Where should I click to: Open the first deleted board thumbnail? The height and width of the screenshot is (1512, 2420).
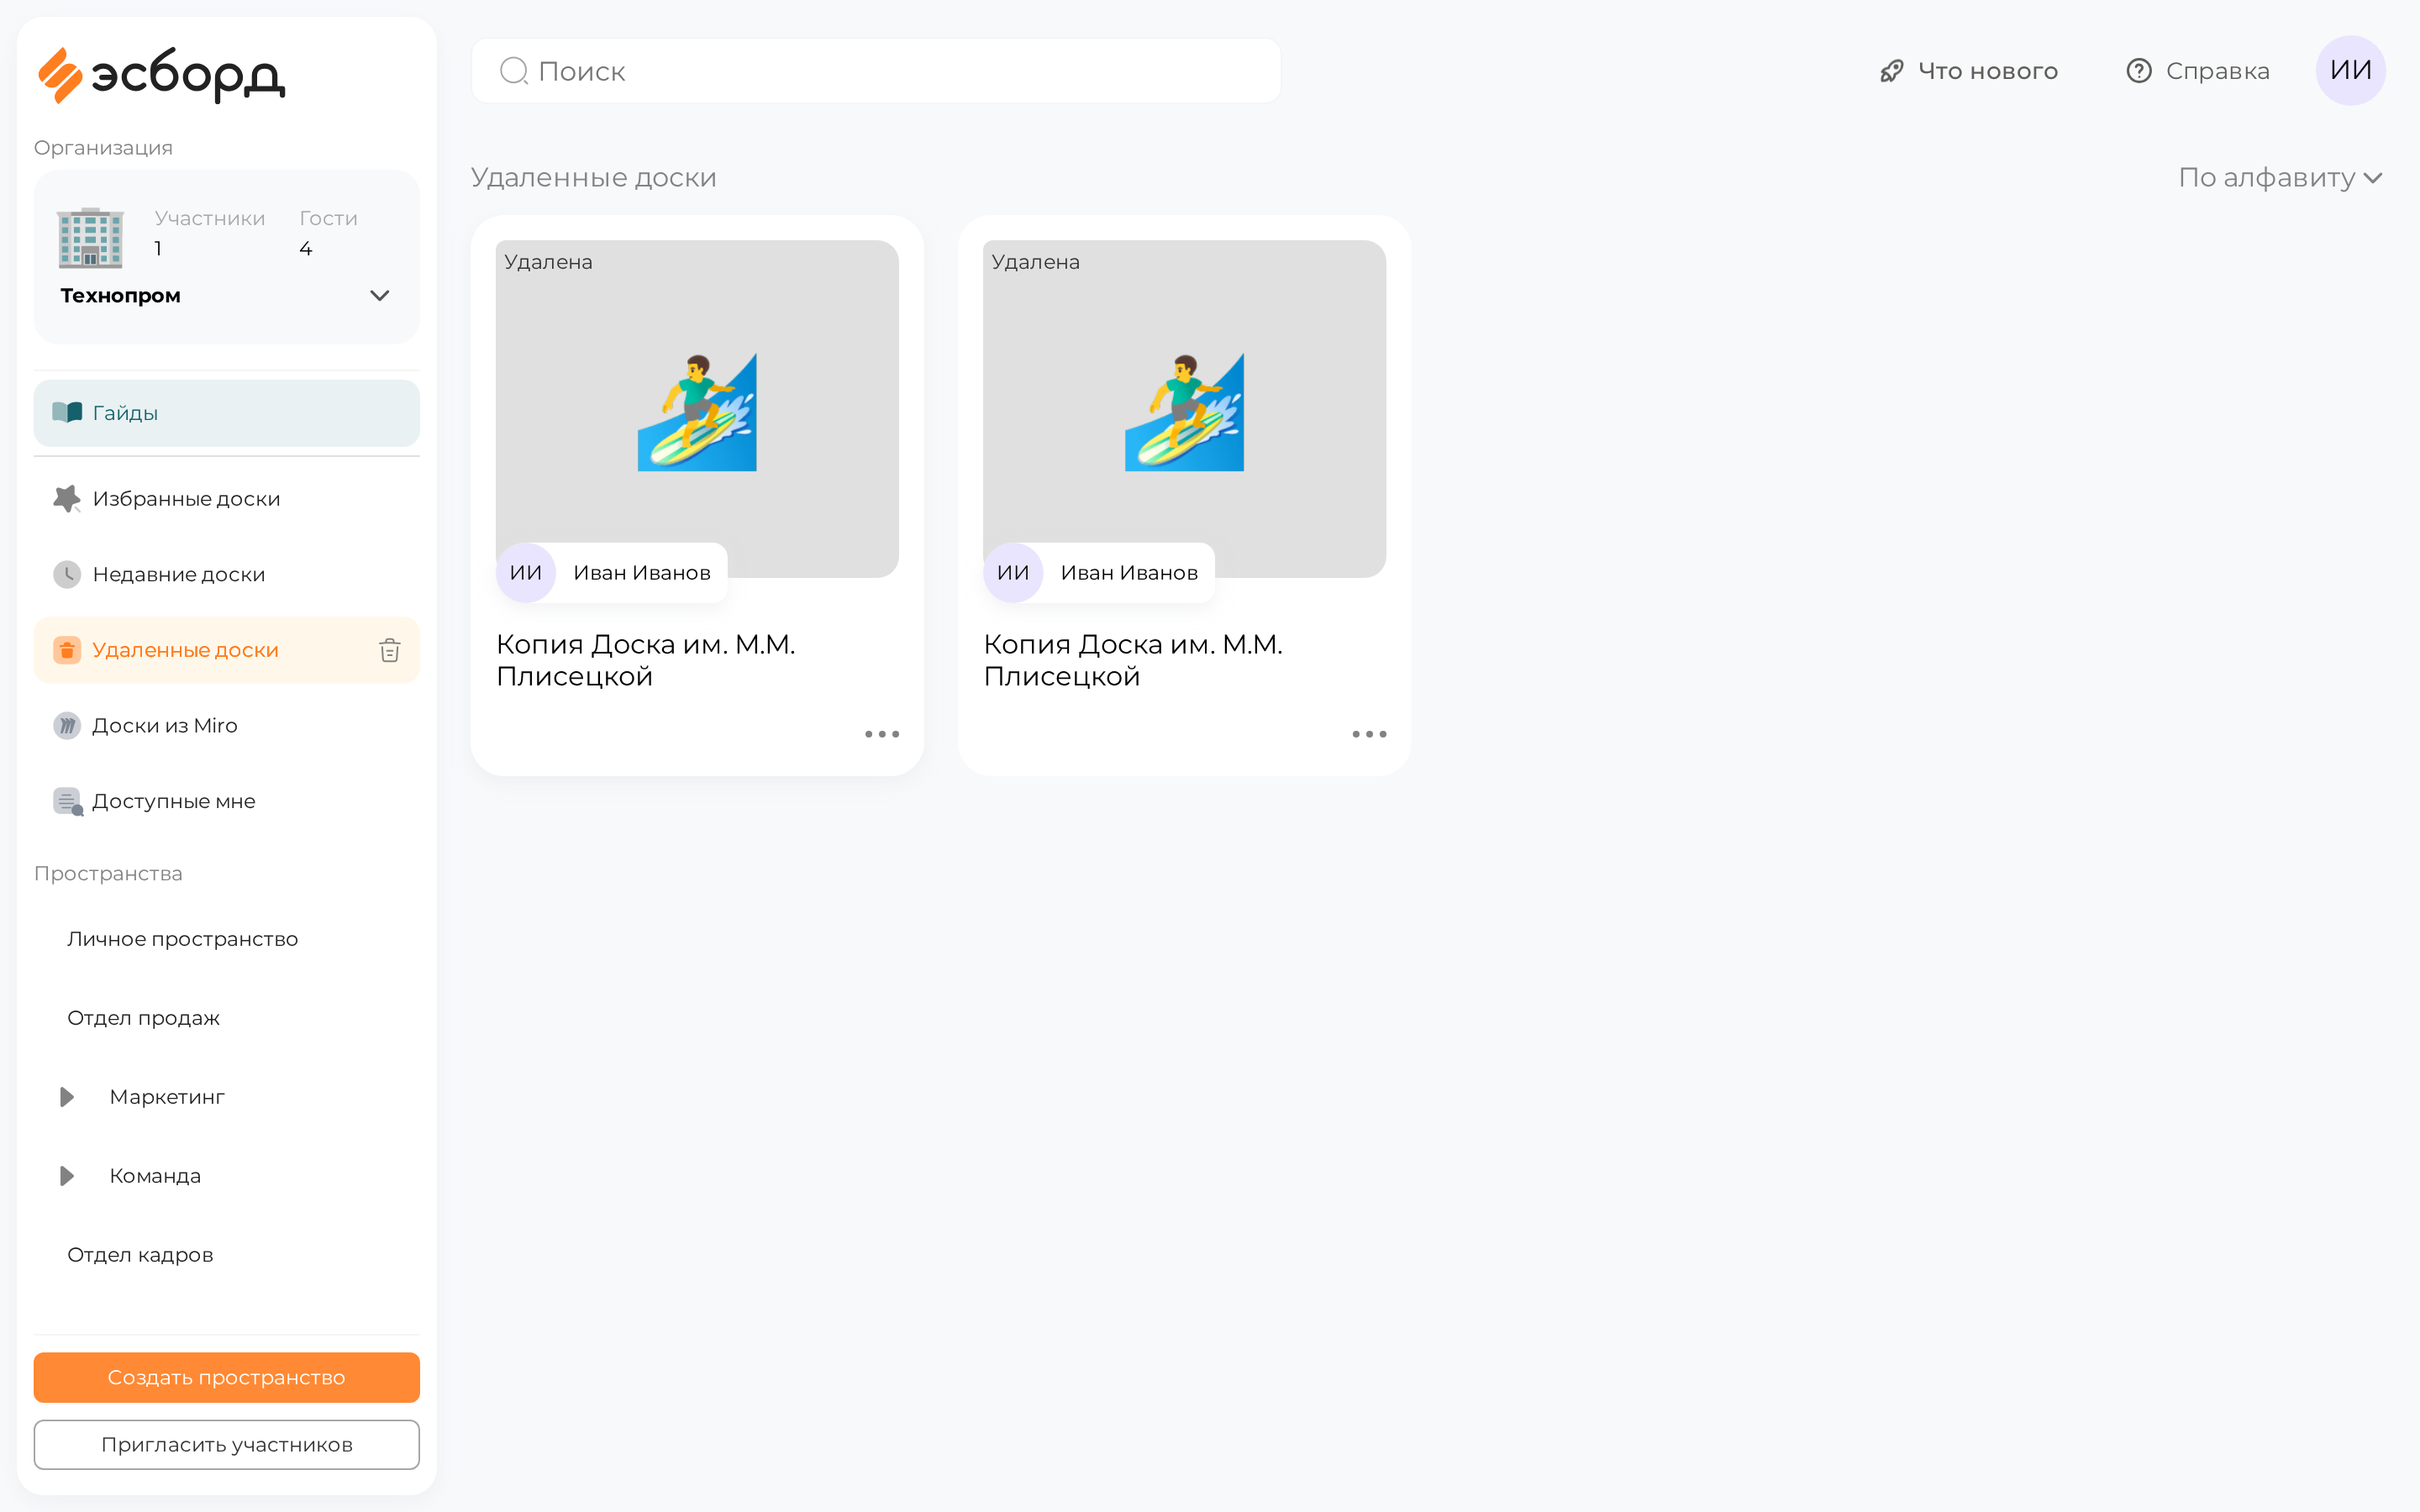pos(697,408)
